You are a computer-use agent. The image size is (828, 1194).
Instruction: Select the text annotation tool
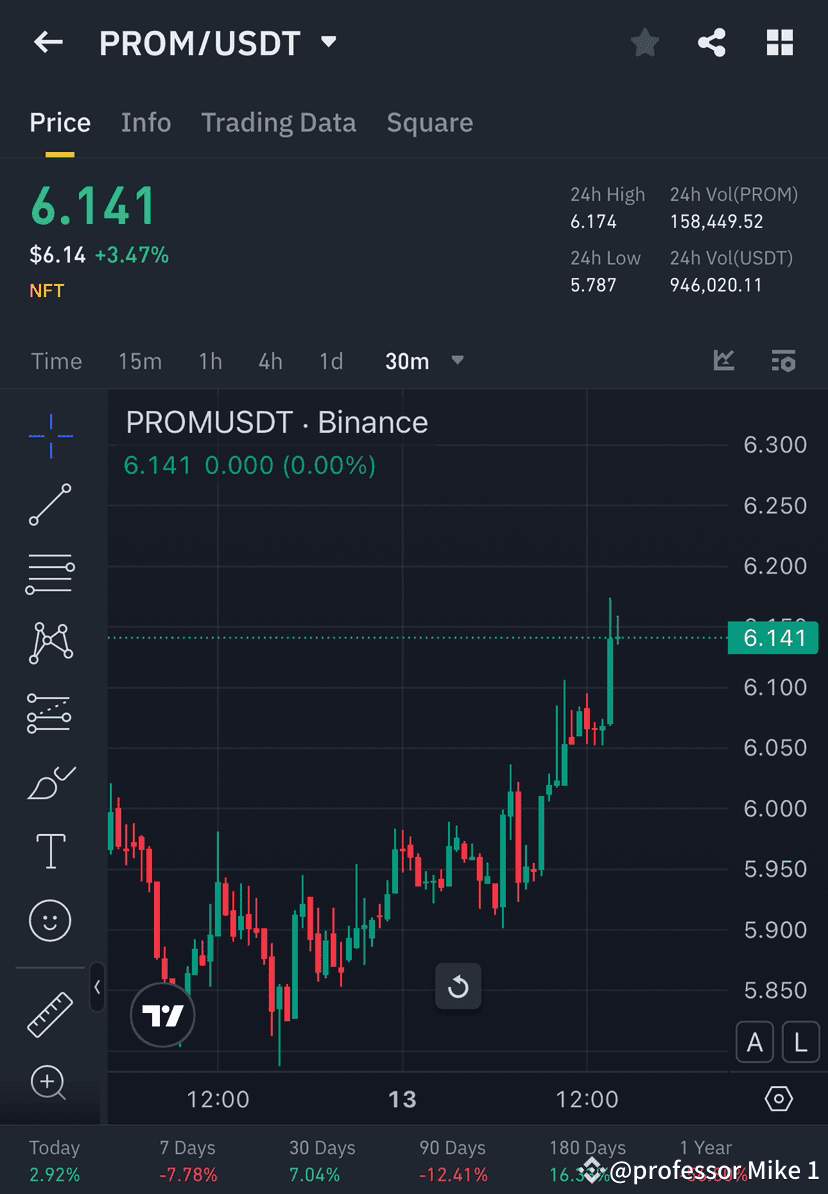(x=50, y=851)
